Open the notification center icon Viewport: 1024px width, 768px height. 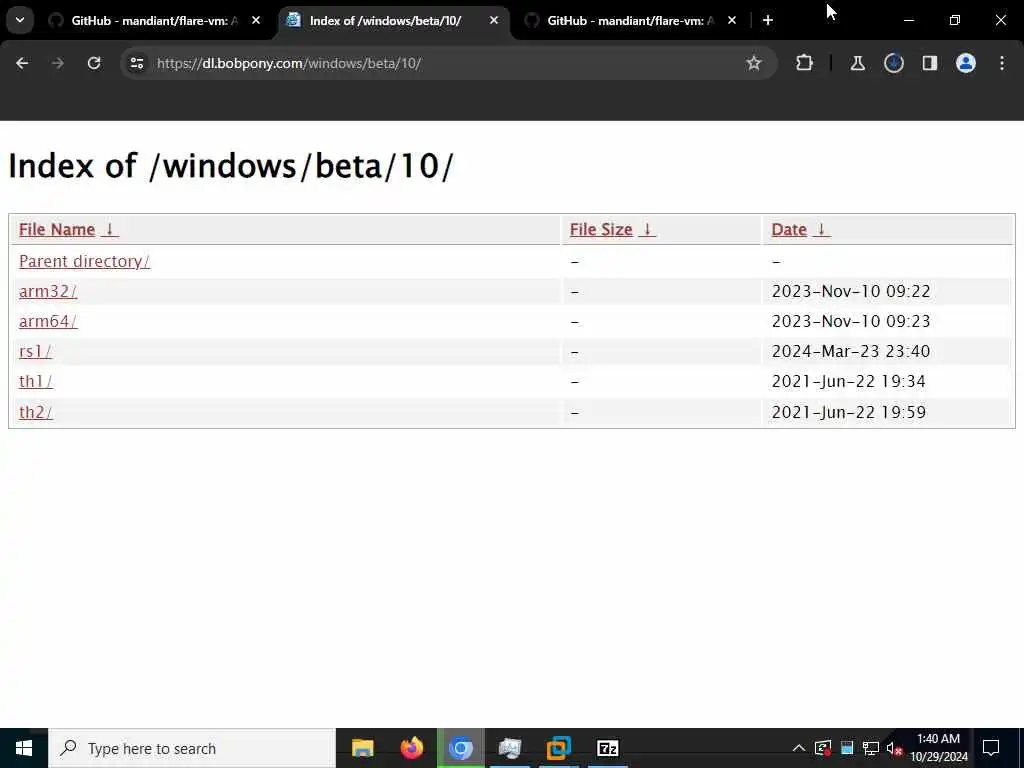click(991, 748)
